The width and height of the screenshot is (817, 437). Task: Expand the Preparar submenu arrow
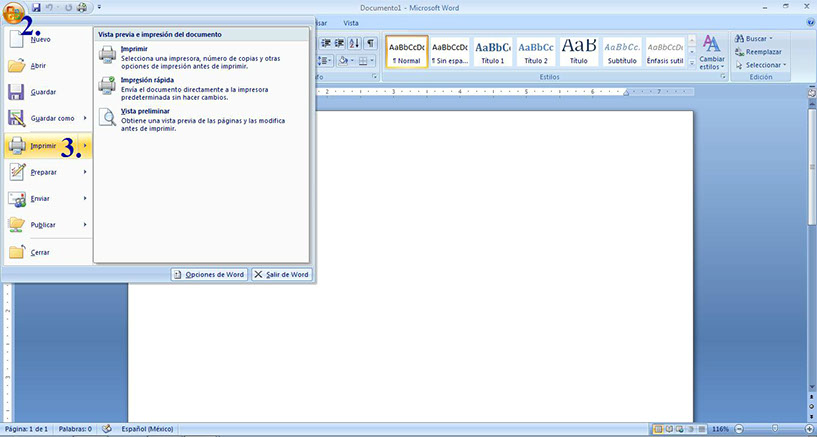(85, 172)
